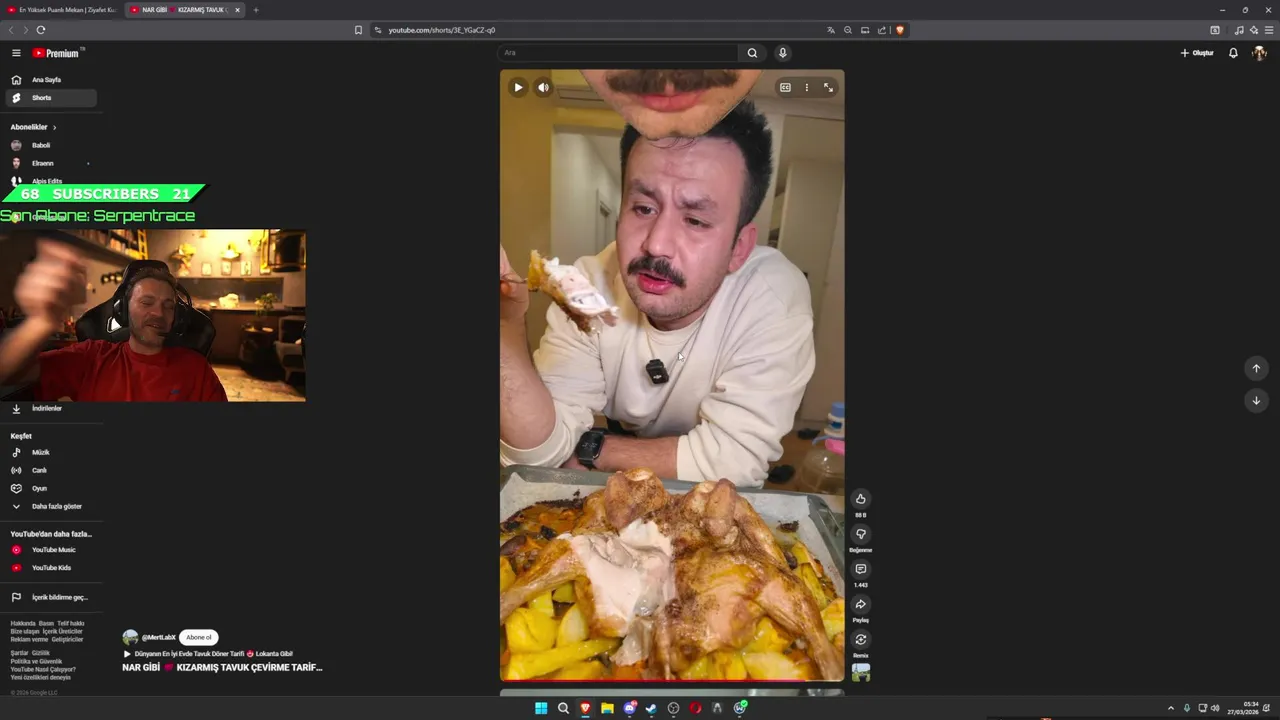Click the zoom icon in the address bar
The width and height of the screenshot is (1280, 720).
[848, 30]
